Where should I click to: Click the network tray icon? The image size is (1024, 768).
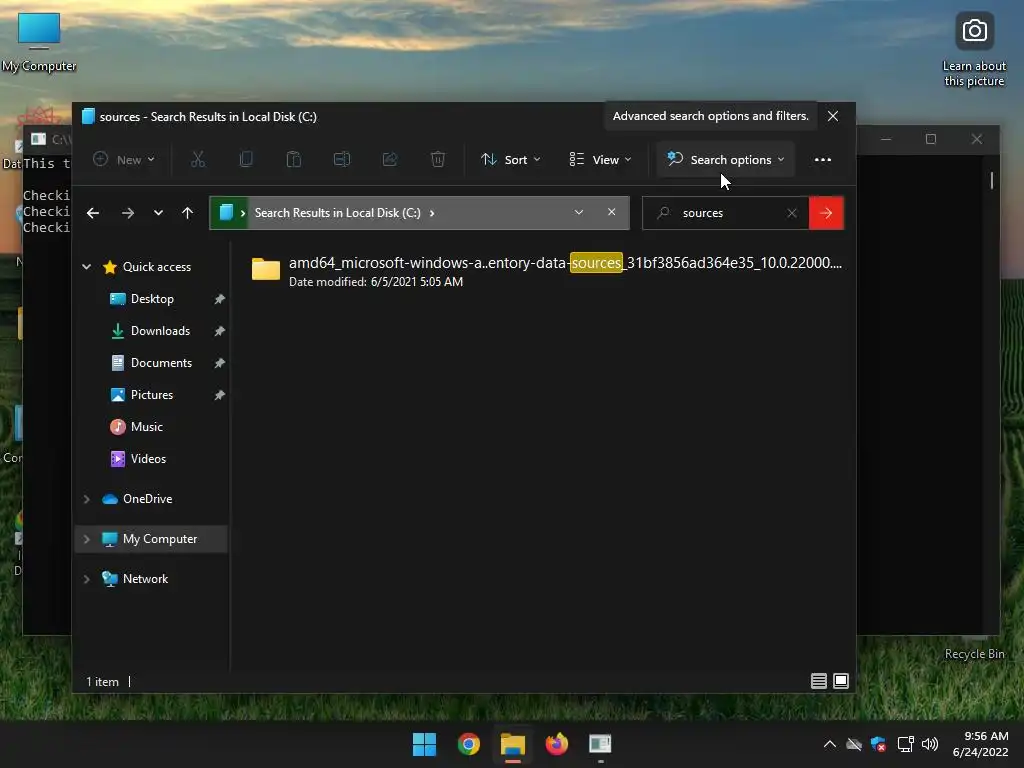point(905,744)
